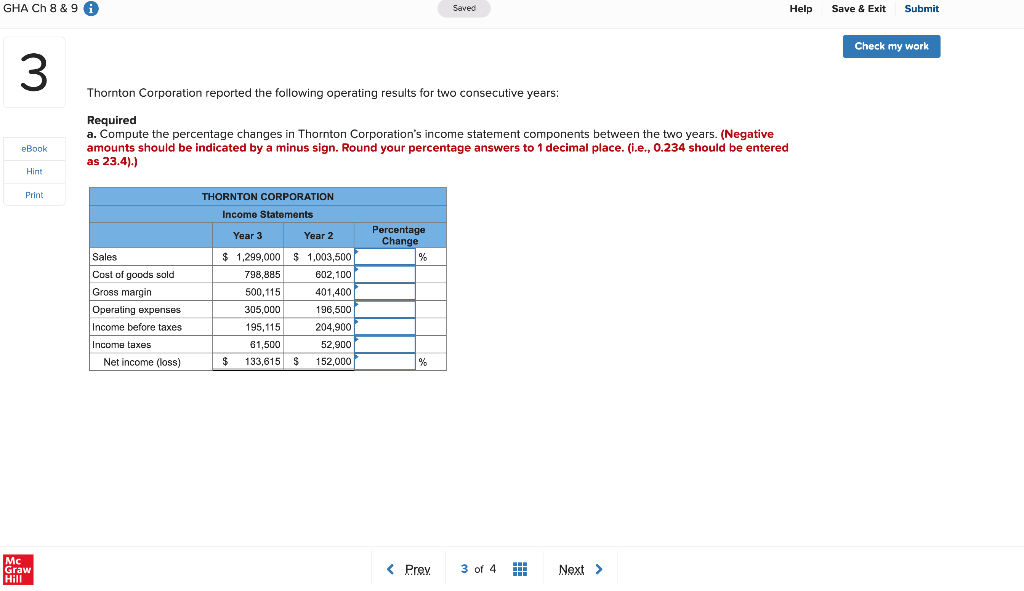Click the 3 of 4 page indicator
The image size is (1024, 591).
[478, 569]
